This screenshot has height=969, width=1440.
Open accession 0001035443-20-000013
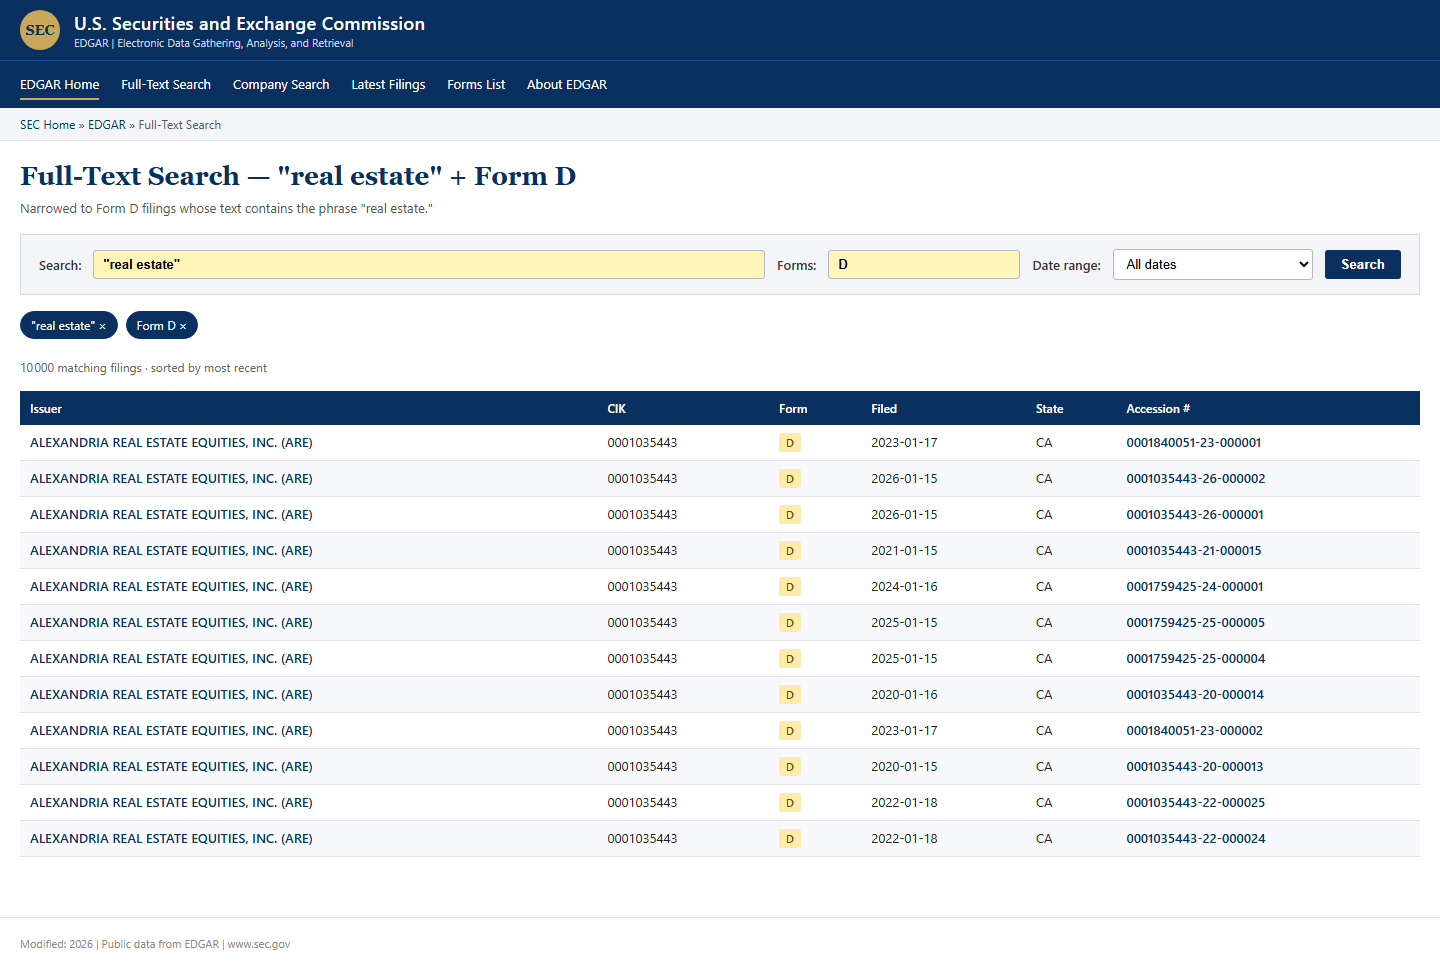(x=1194, y=767)
